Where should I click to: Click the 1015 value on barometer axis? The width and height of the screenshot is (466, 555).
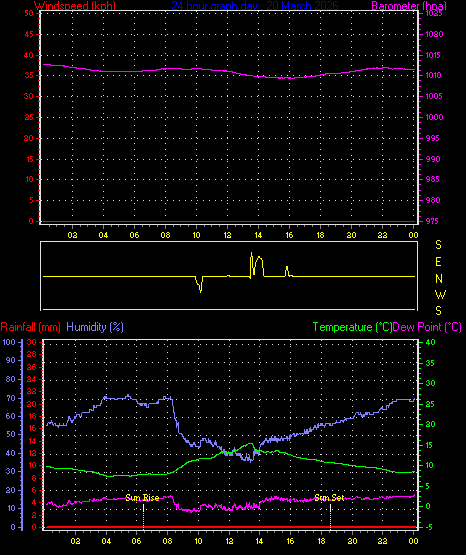434,55
